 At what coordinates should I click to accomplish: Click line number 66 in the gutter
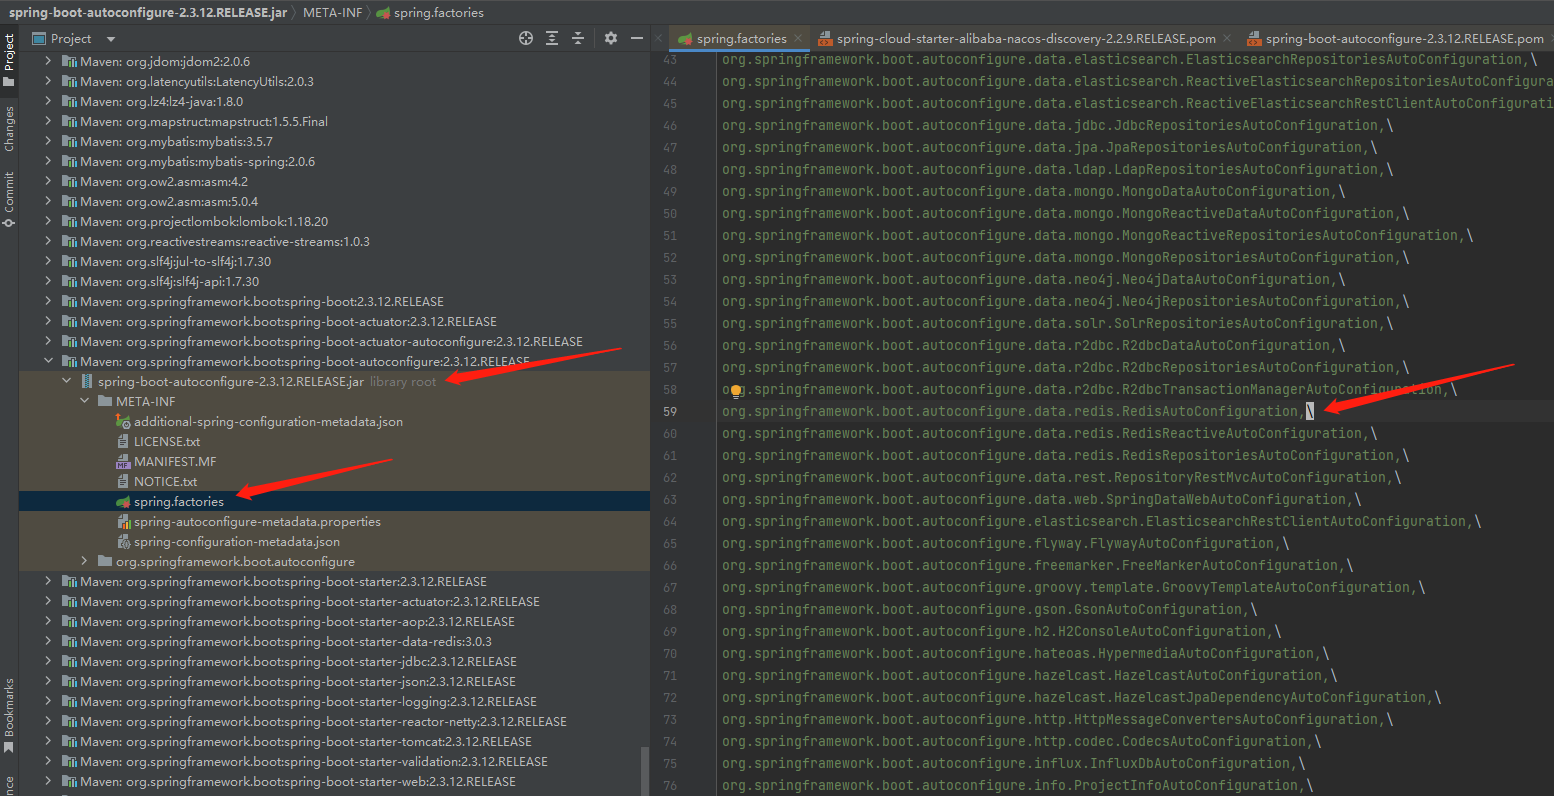(670, 565)
